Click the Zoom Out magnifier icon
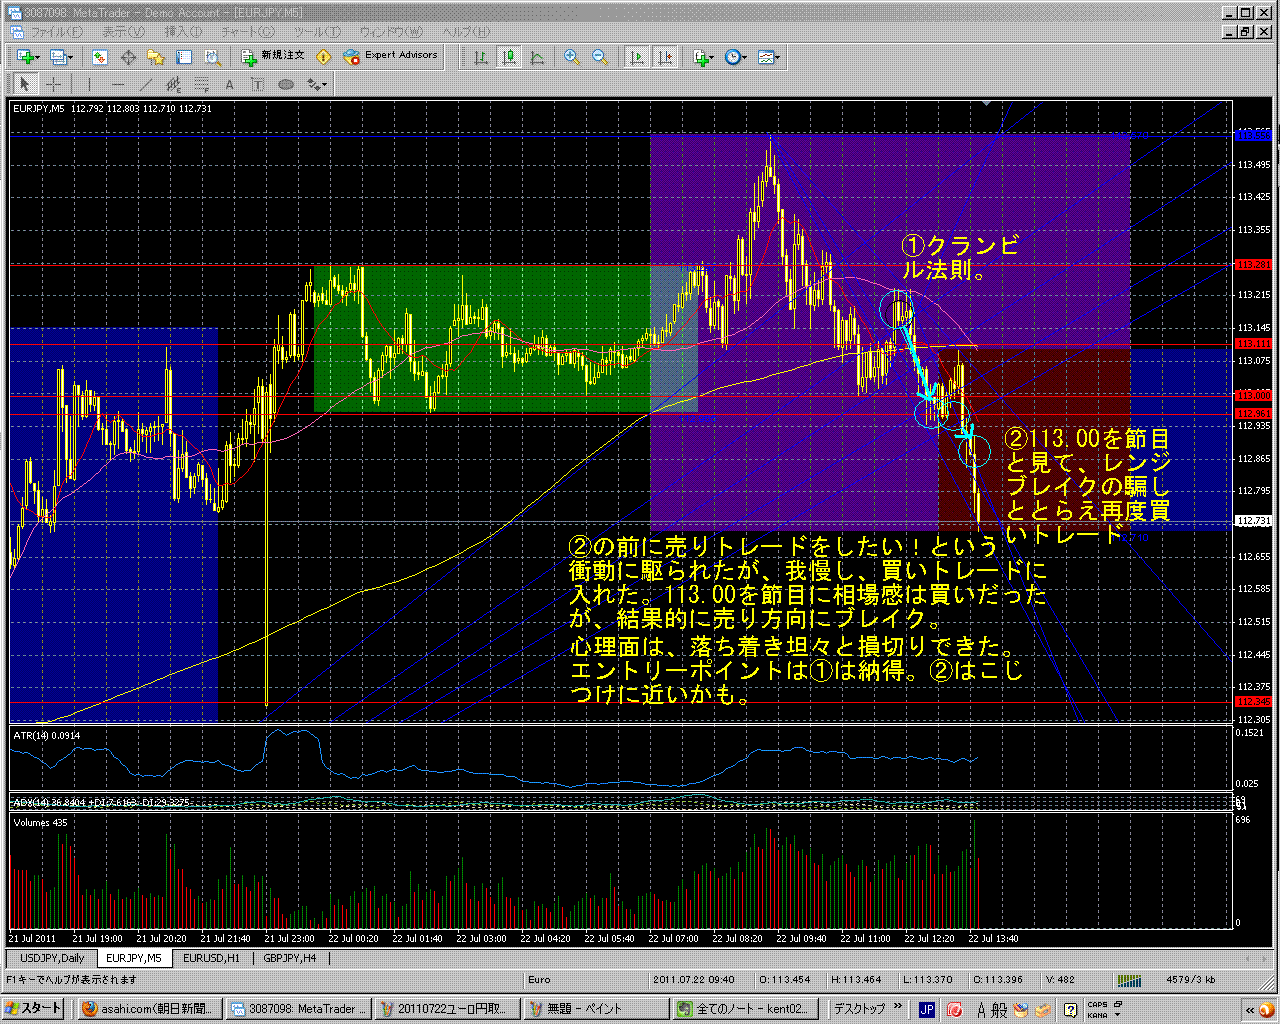Viewport: 1280px width, 1024px height. pos(600,57)
